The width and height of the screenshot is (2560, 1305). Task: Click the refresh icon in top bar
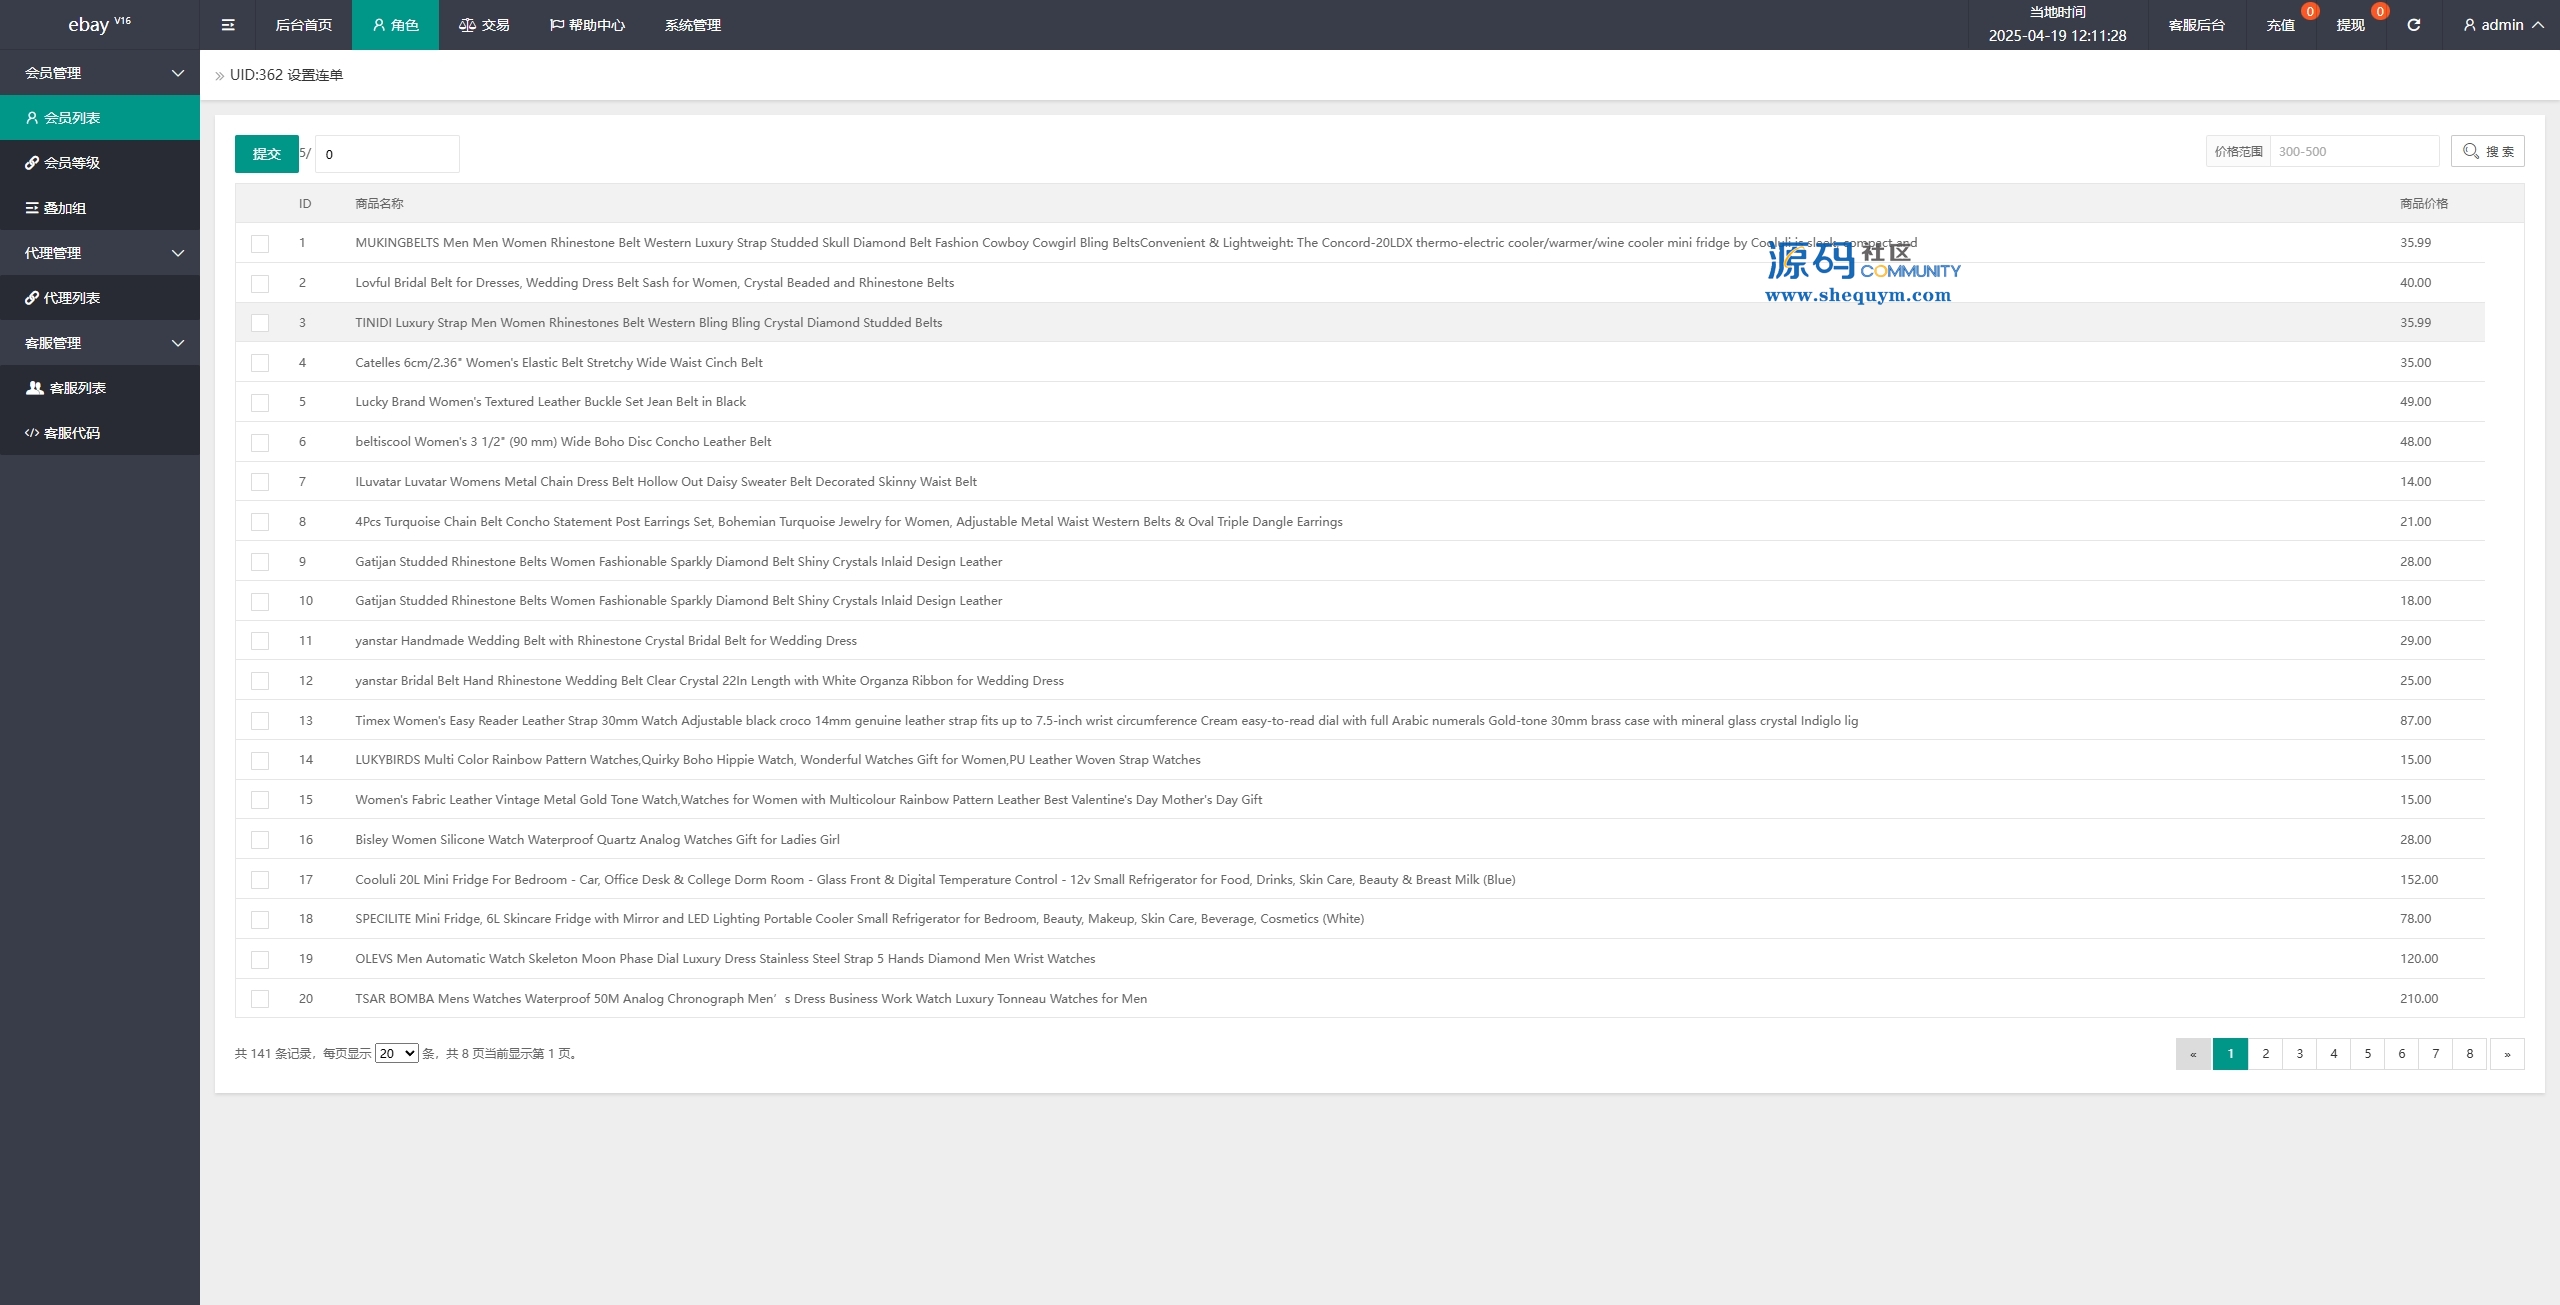pos(2413,25)
